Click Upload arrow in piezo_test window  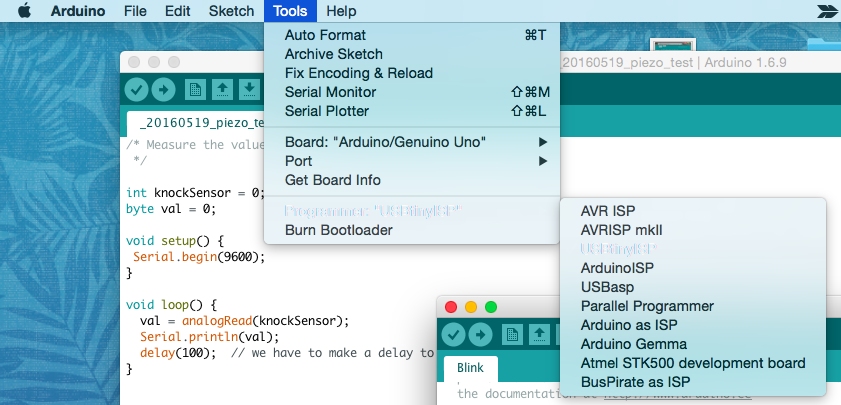pos(164,90)
